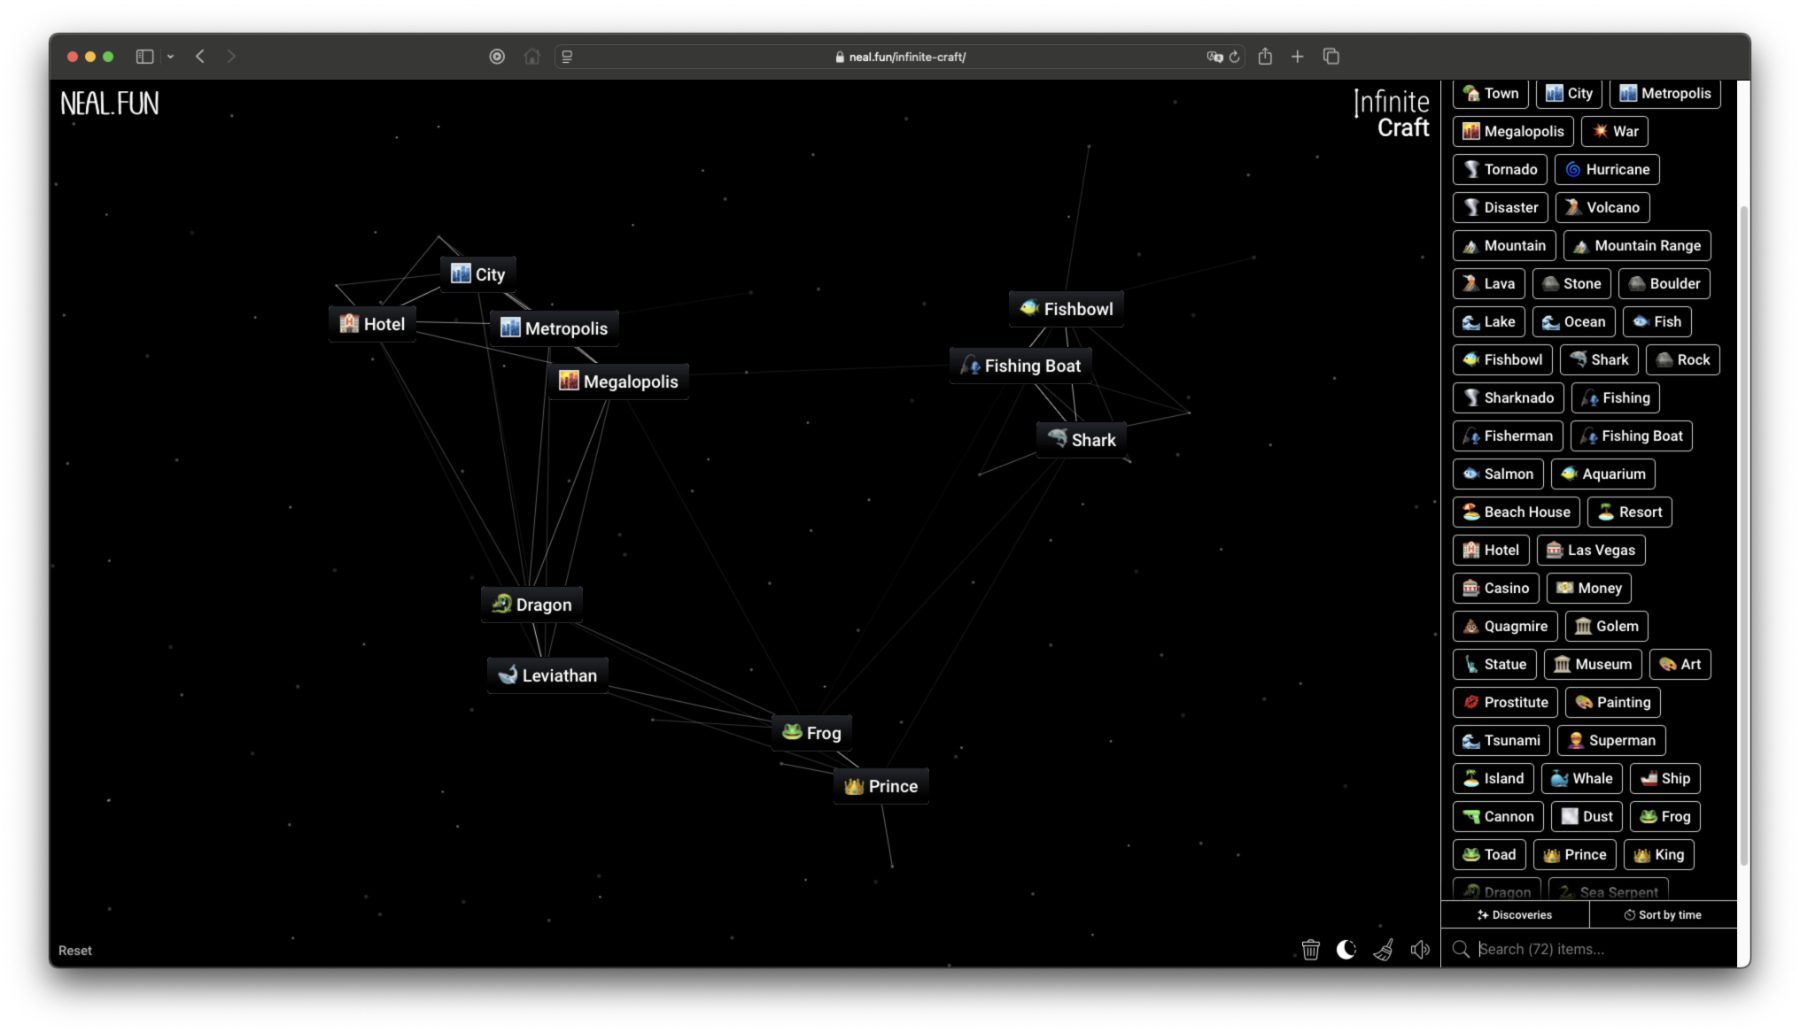This screenshot has height=1033, width=1800.
Task: Open the Sort by time option
Action: tap(1662, 915)
